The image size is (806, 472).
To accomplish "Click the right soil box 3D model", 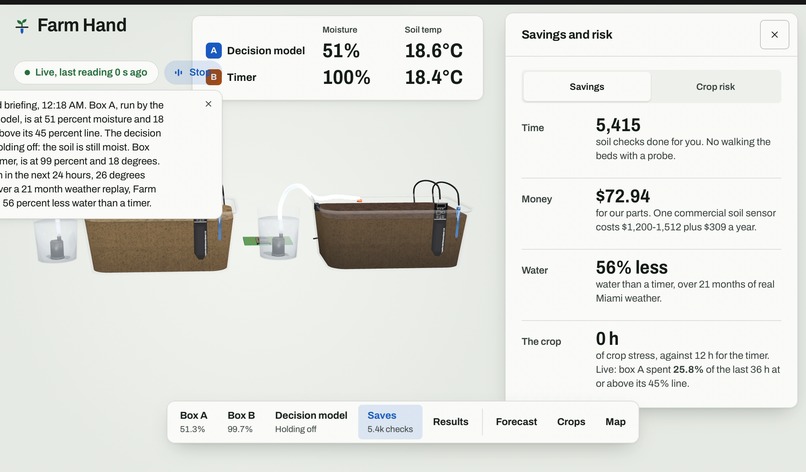I will (390, 235).
